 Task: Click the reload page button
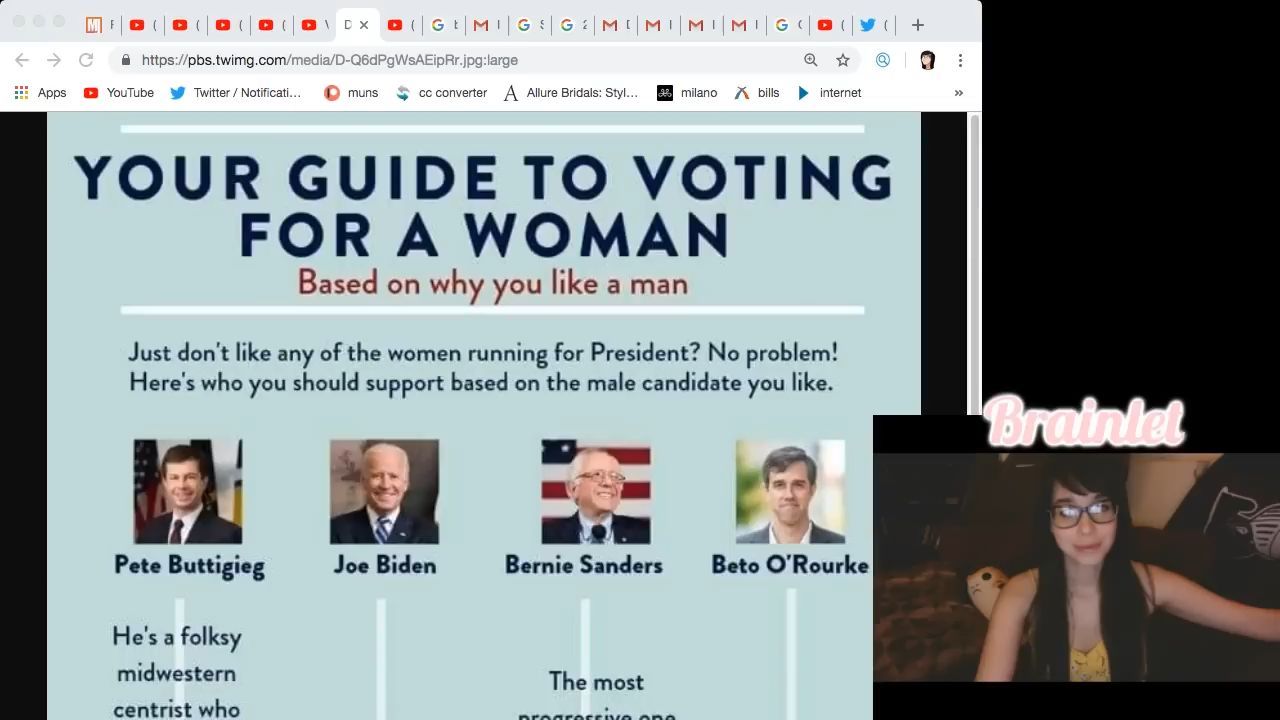86,60
